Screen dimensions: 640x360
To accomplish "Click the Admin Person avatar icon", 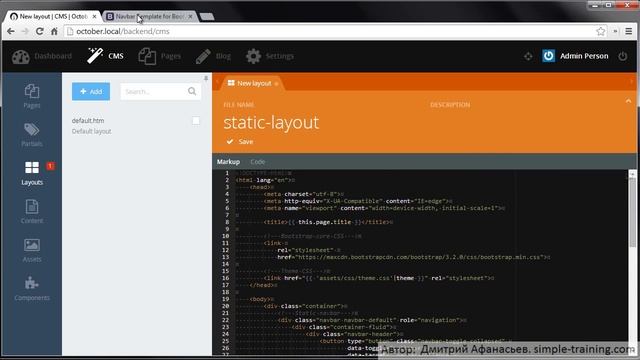I will click(549, 56).
